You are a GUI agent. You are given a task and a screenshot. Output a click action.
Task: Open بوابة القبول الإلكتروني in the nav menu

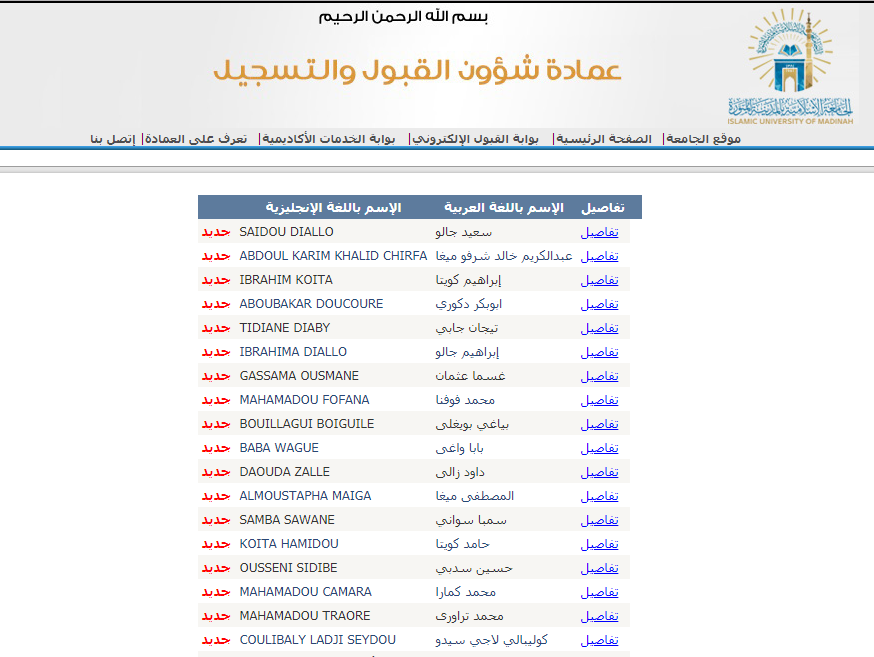click(x=475, y=139)
